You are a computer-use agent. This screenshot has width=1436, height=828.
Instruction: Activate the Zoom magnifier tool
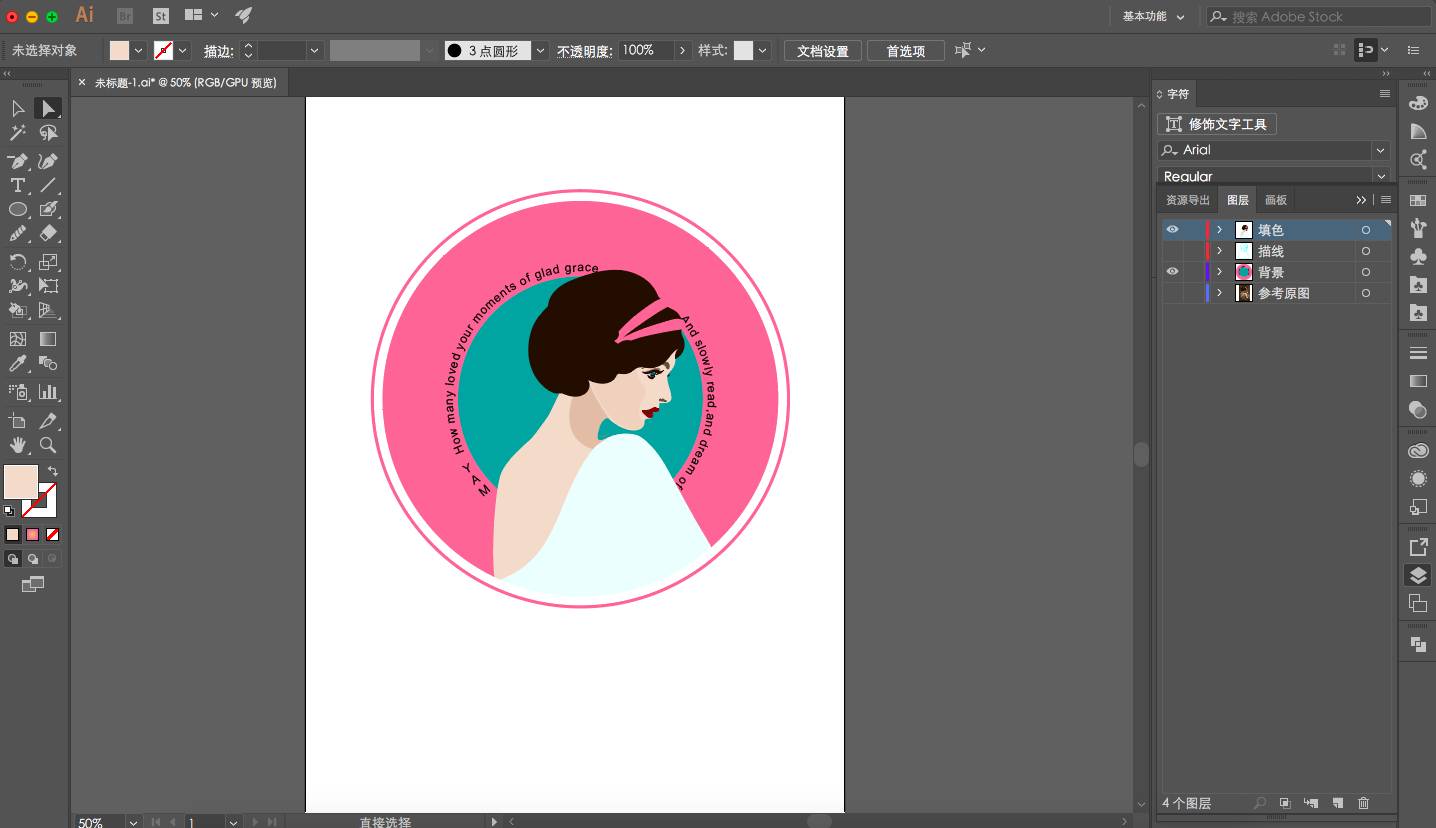tap(48, 445)
